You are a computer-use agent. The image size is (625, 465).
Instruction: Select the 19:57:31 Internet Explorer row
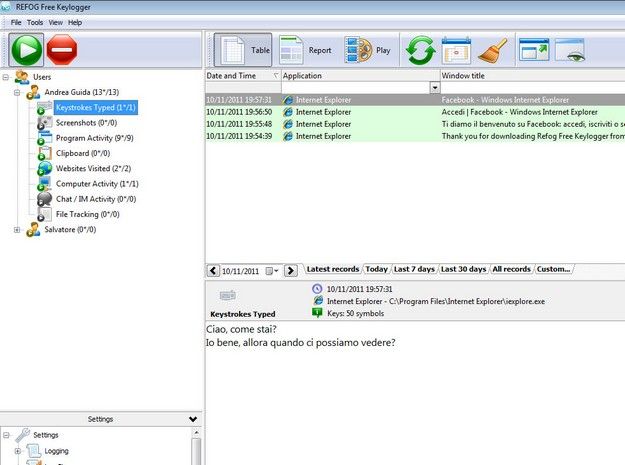pos(415,100)
